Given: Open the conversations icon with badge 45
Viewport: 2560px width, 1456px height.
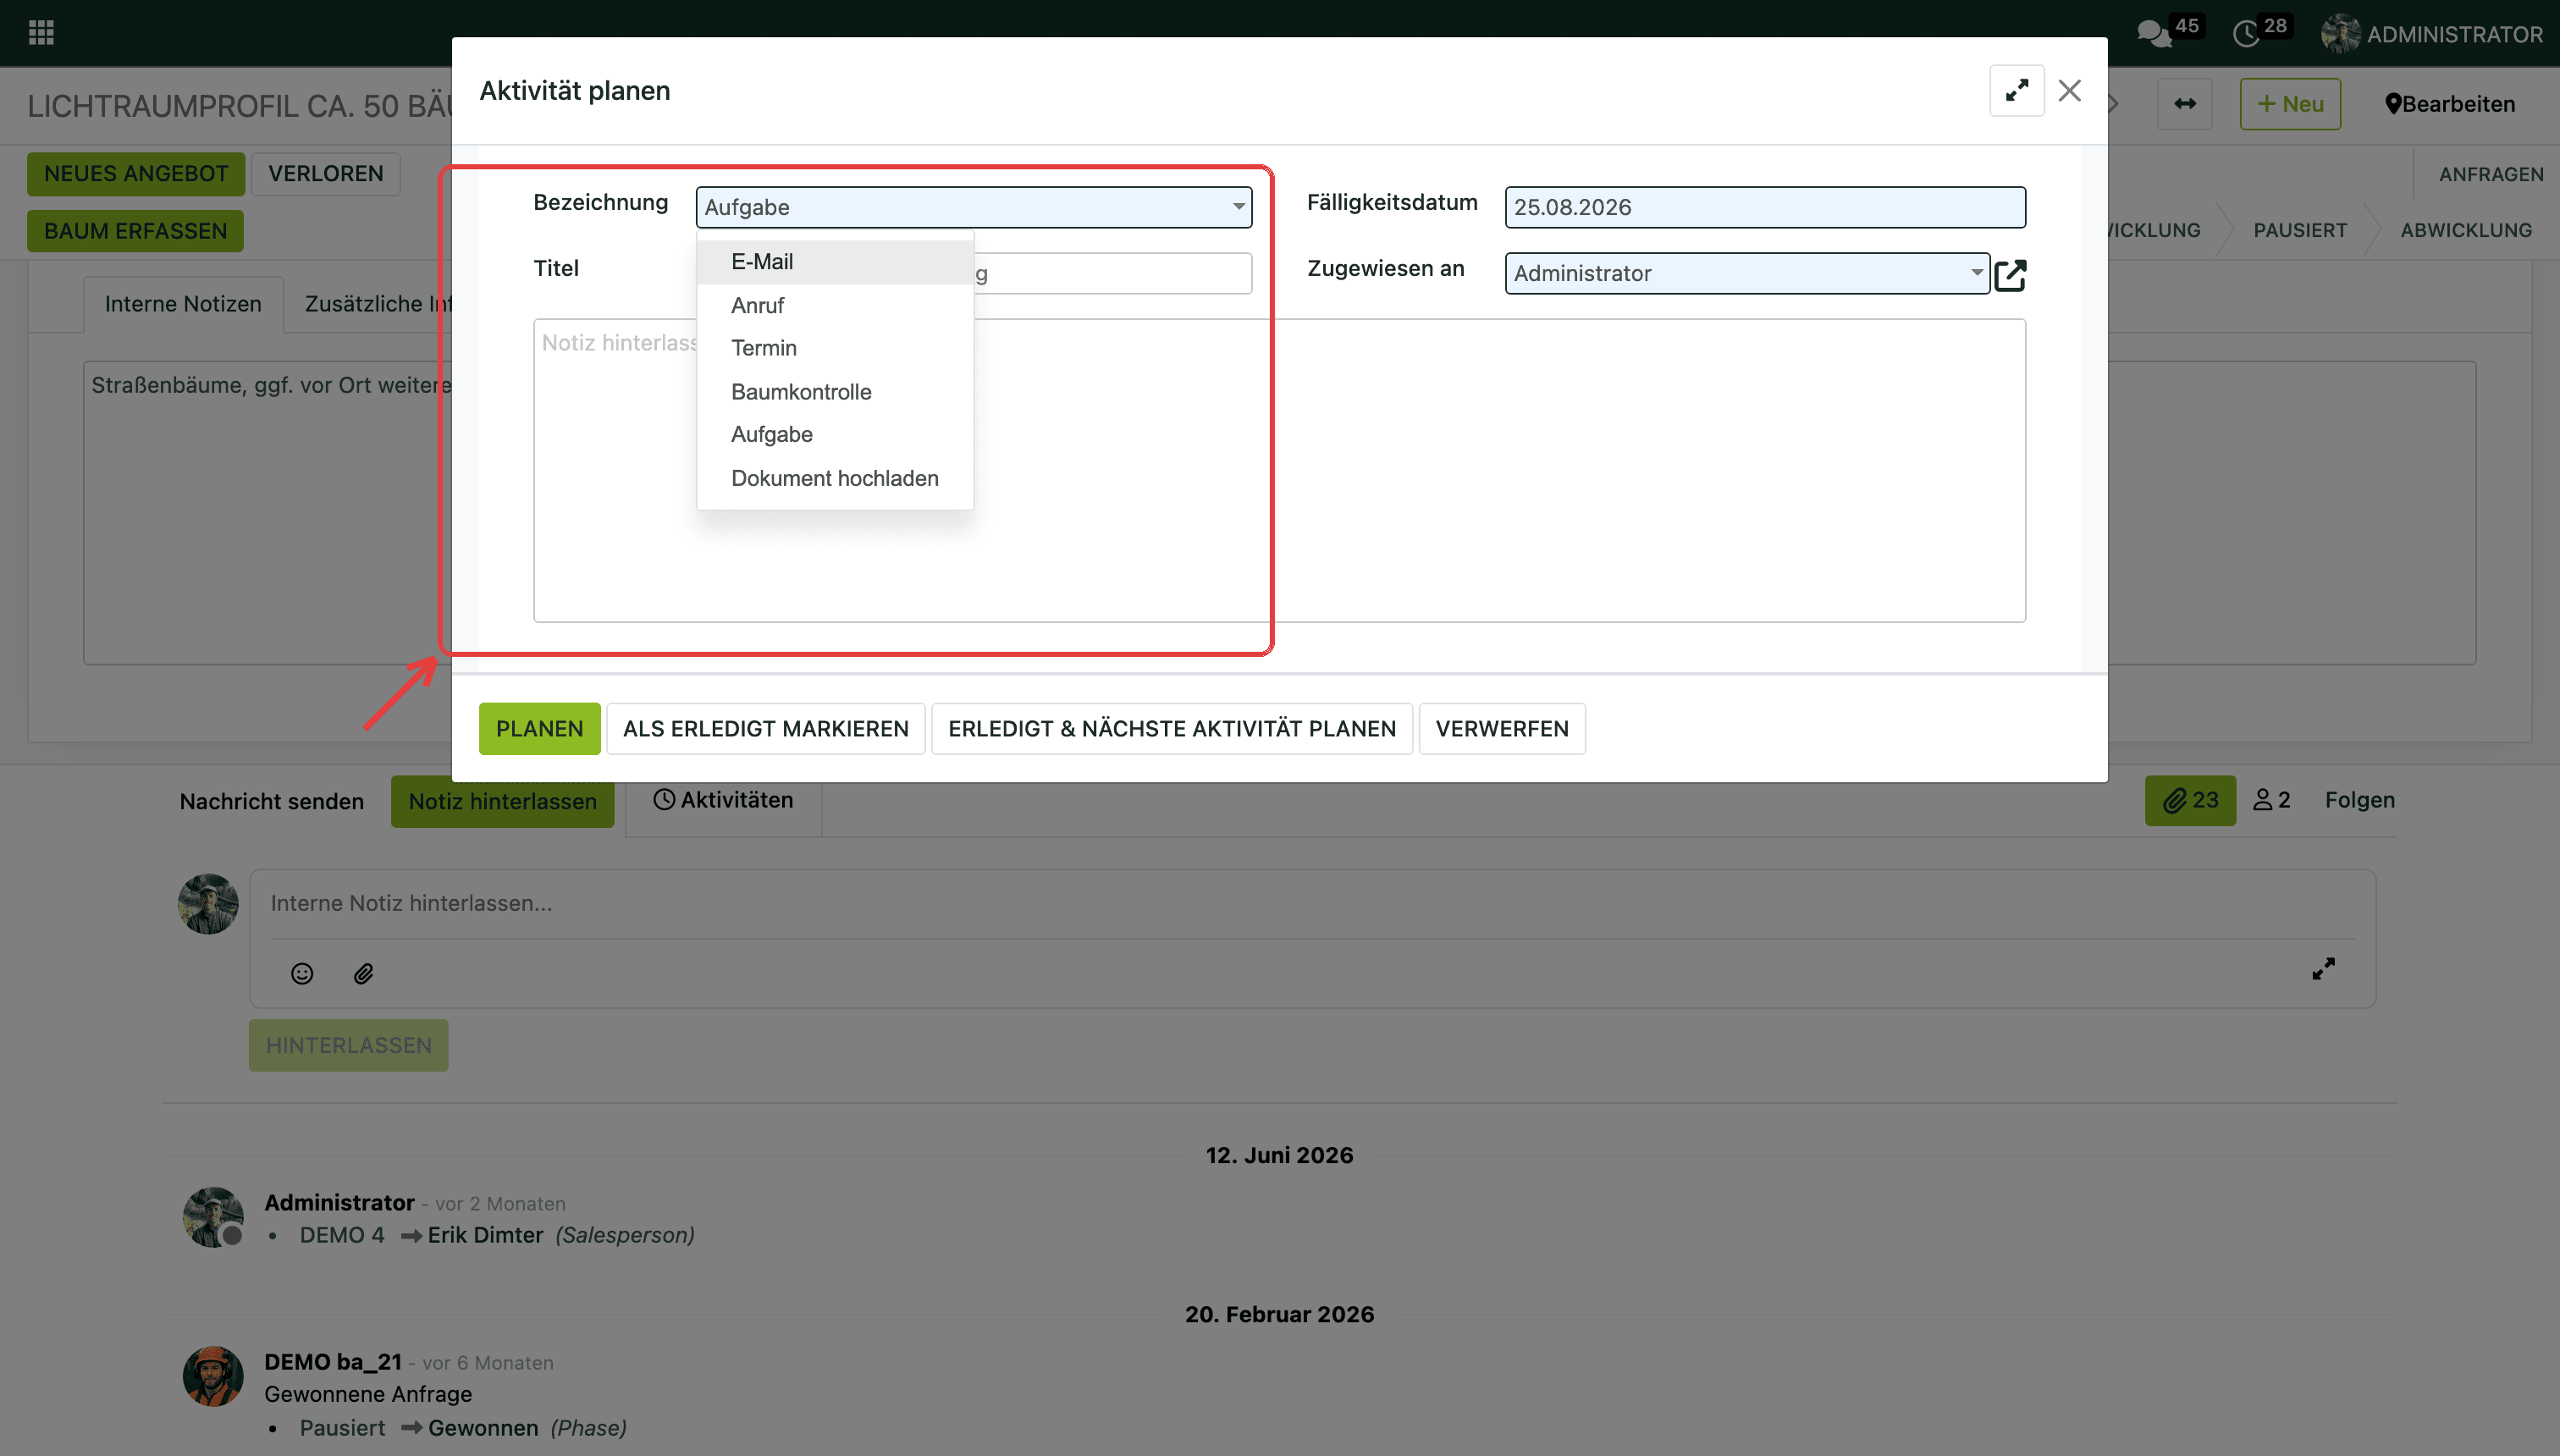Looking at the screenshot, I should (x=2154, y=34).
